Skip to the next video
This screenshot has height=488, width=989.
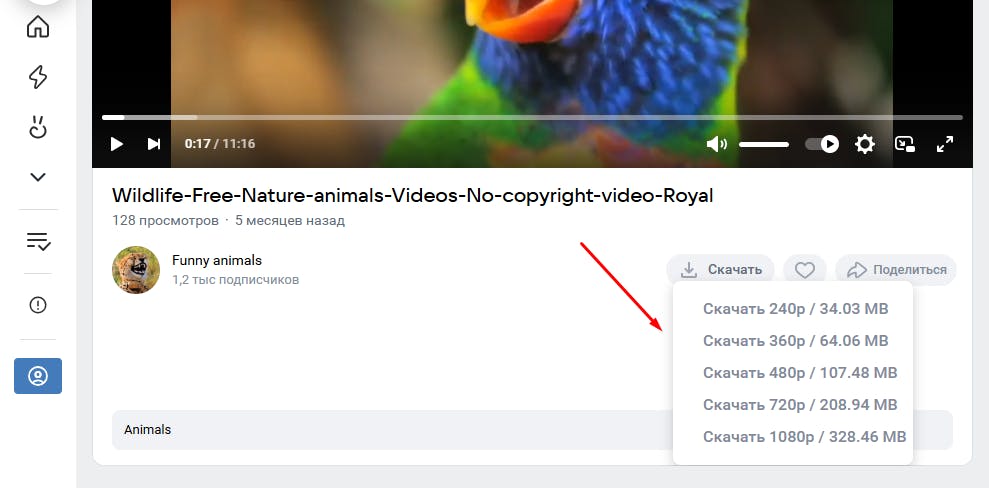pyautogui.click(x=154, y=144)
